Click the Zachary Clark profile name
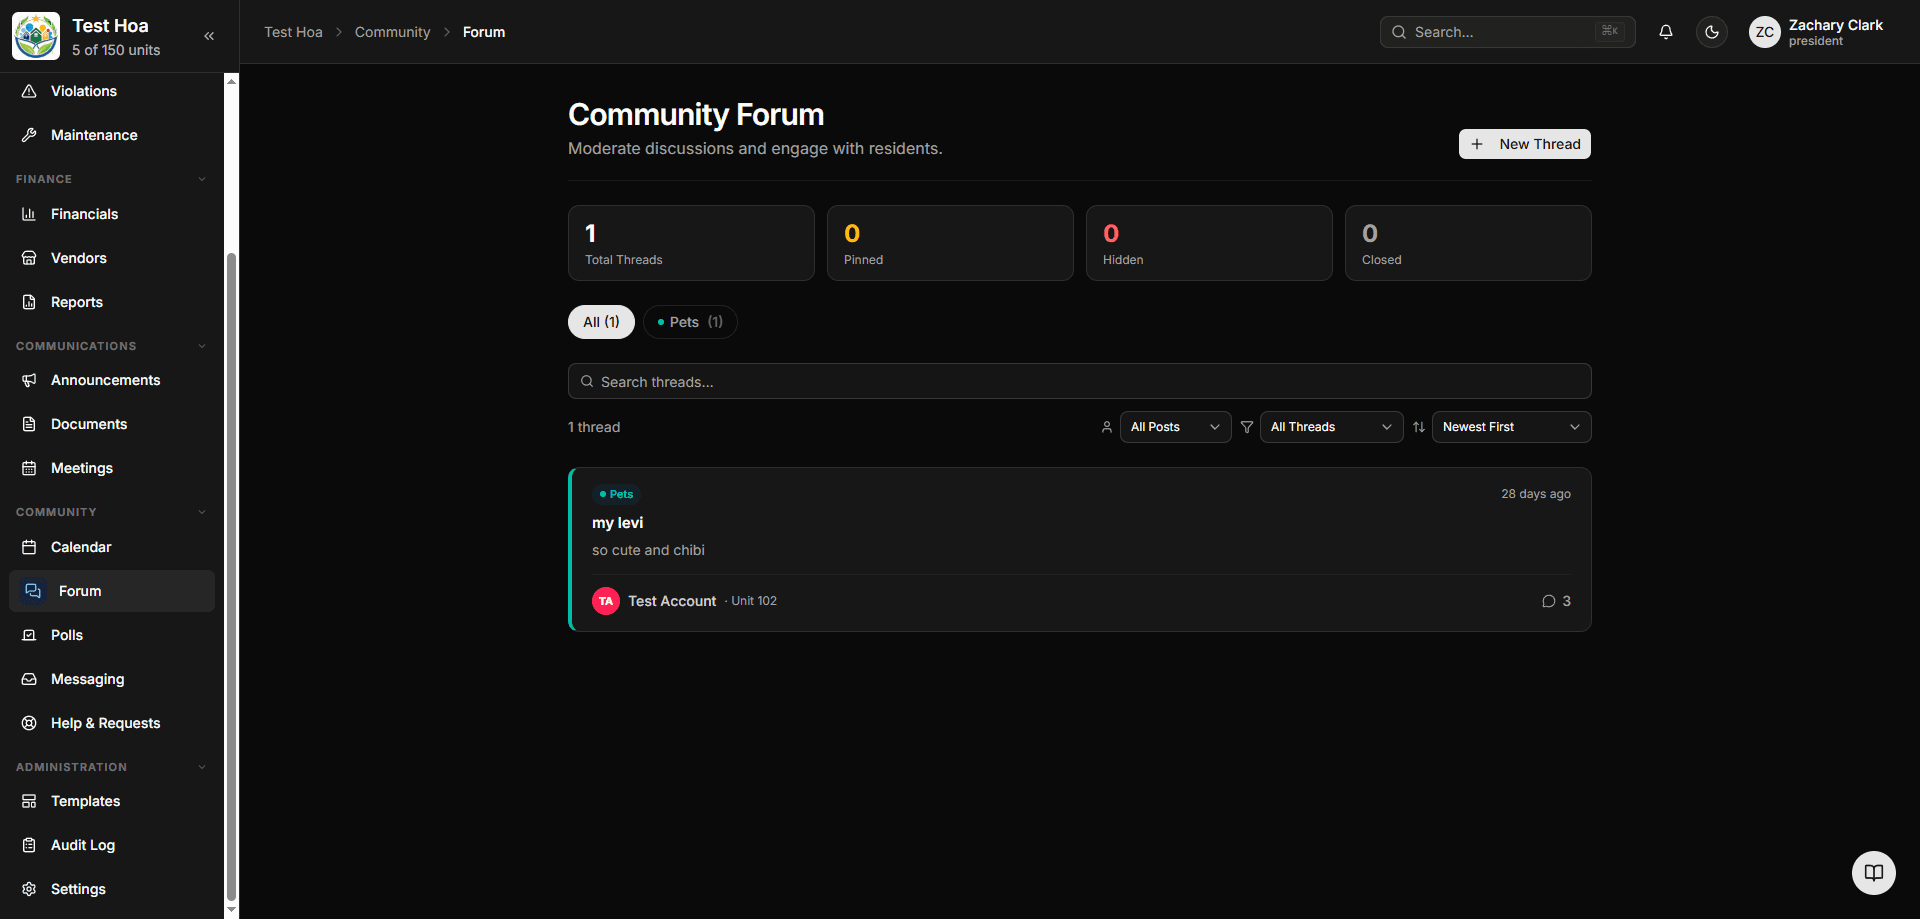 1836,25
